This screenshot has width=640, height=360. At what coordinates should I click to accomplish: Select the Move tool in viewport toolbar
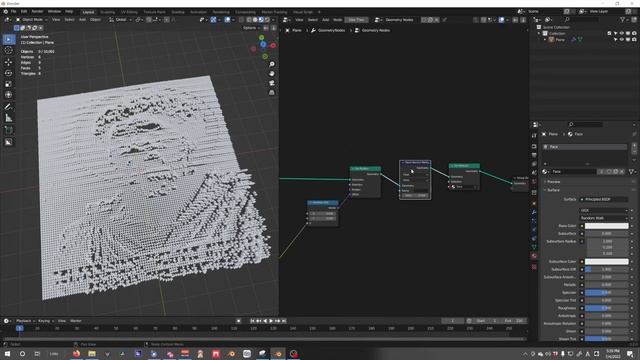(9, 62)
